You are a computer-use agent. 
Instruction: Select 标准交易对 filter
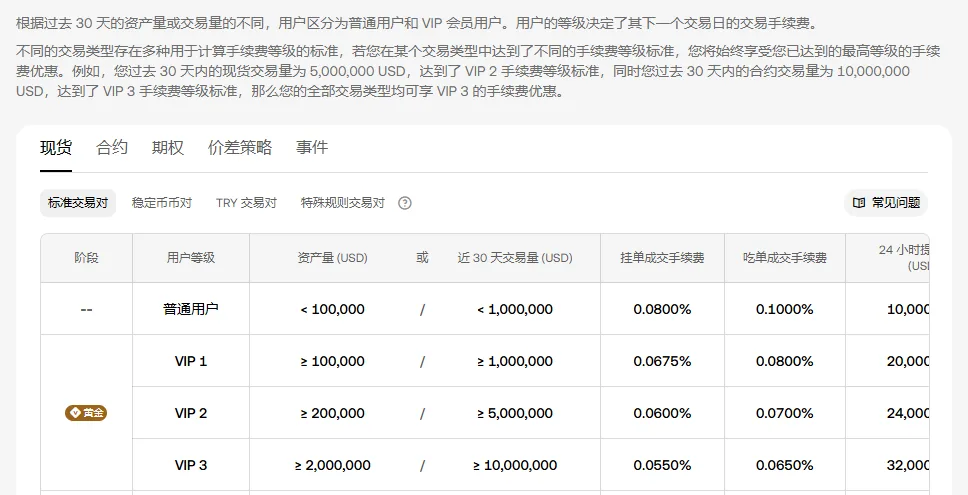(78, 203)
